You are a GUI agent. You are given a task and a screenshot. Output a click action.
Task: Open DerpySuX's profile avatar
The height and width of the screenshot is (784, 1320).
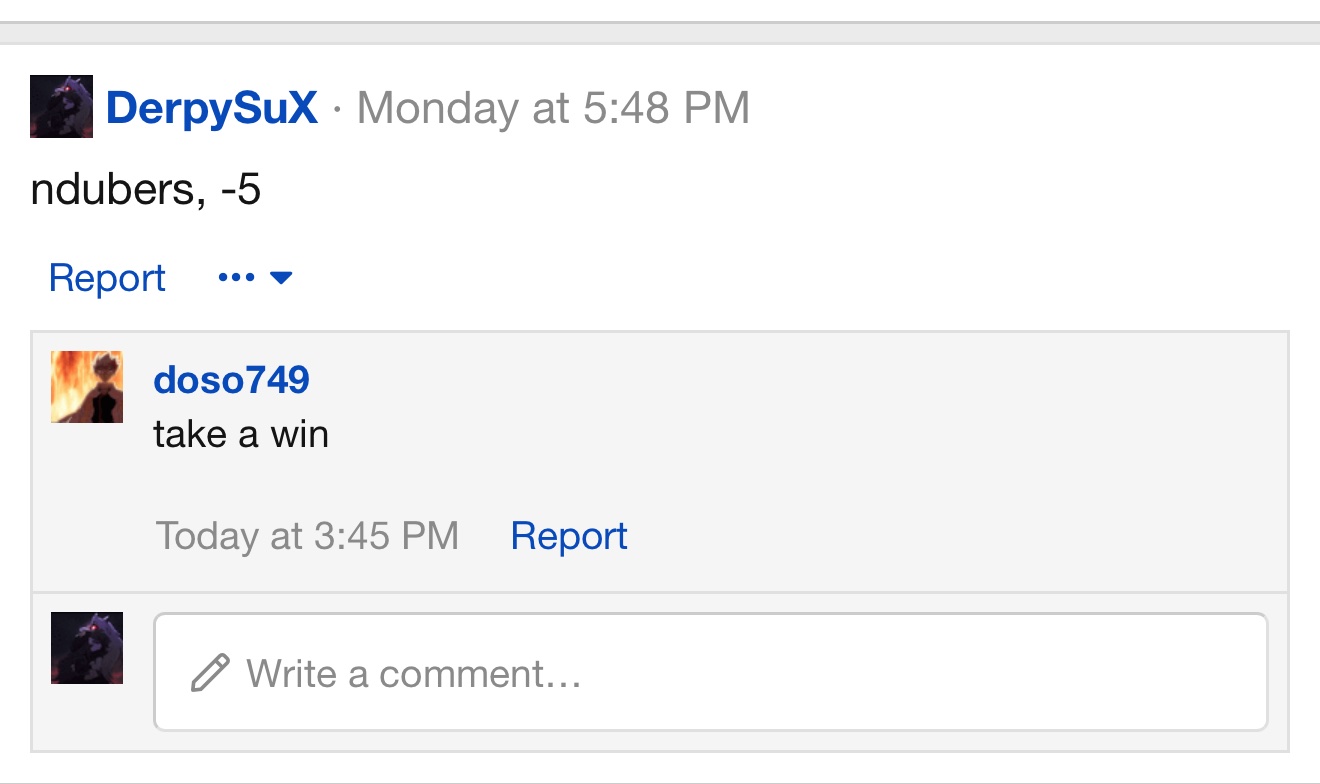pos(61,106)
